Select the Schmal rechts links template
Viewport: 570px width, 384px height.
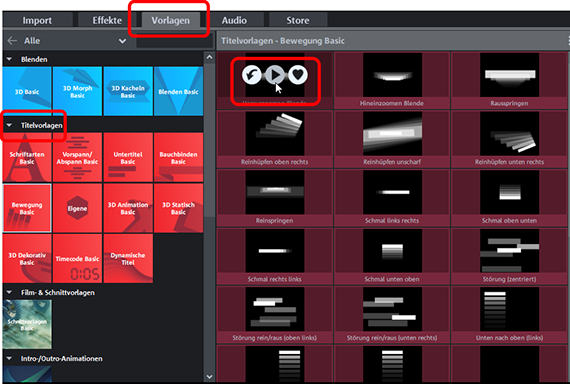coord(274,256)
